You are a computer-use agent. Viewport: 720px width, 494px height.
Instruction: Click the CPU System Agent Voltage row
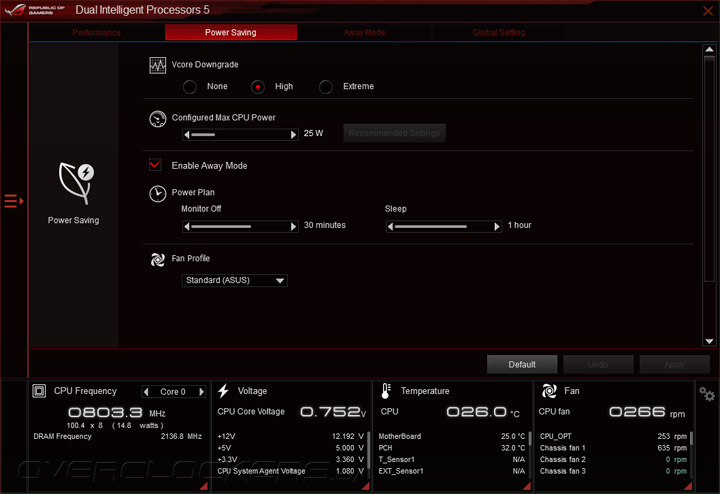click(291, 471)
